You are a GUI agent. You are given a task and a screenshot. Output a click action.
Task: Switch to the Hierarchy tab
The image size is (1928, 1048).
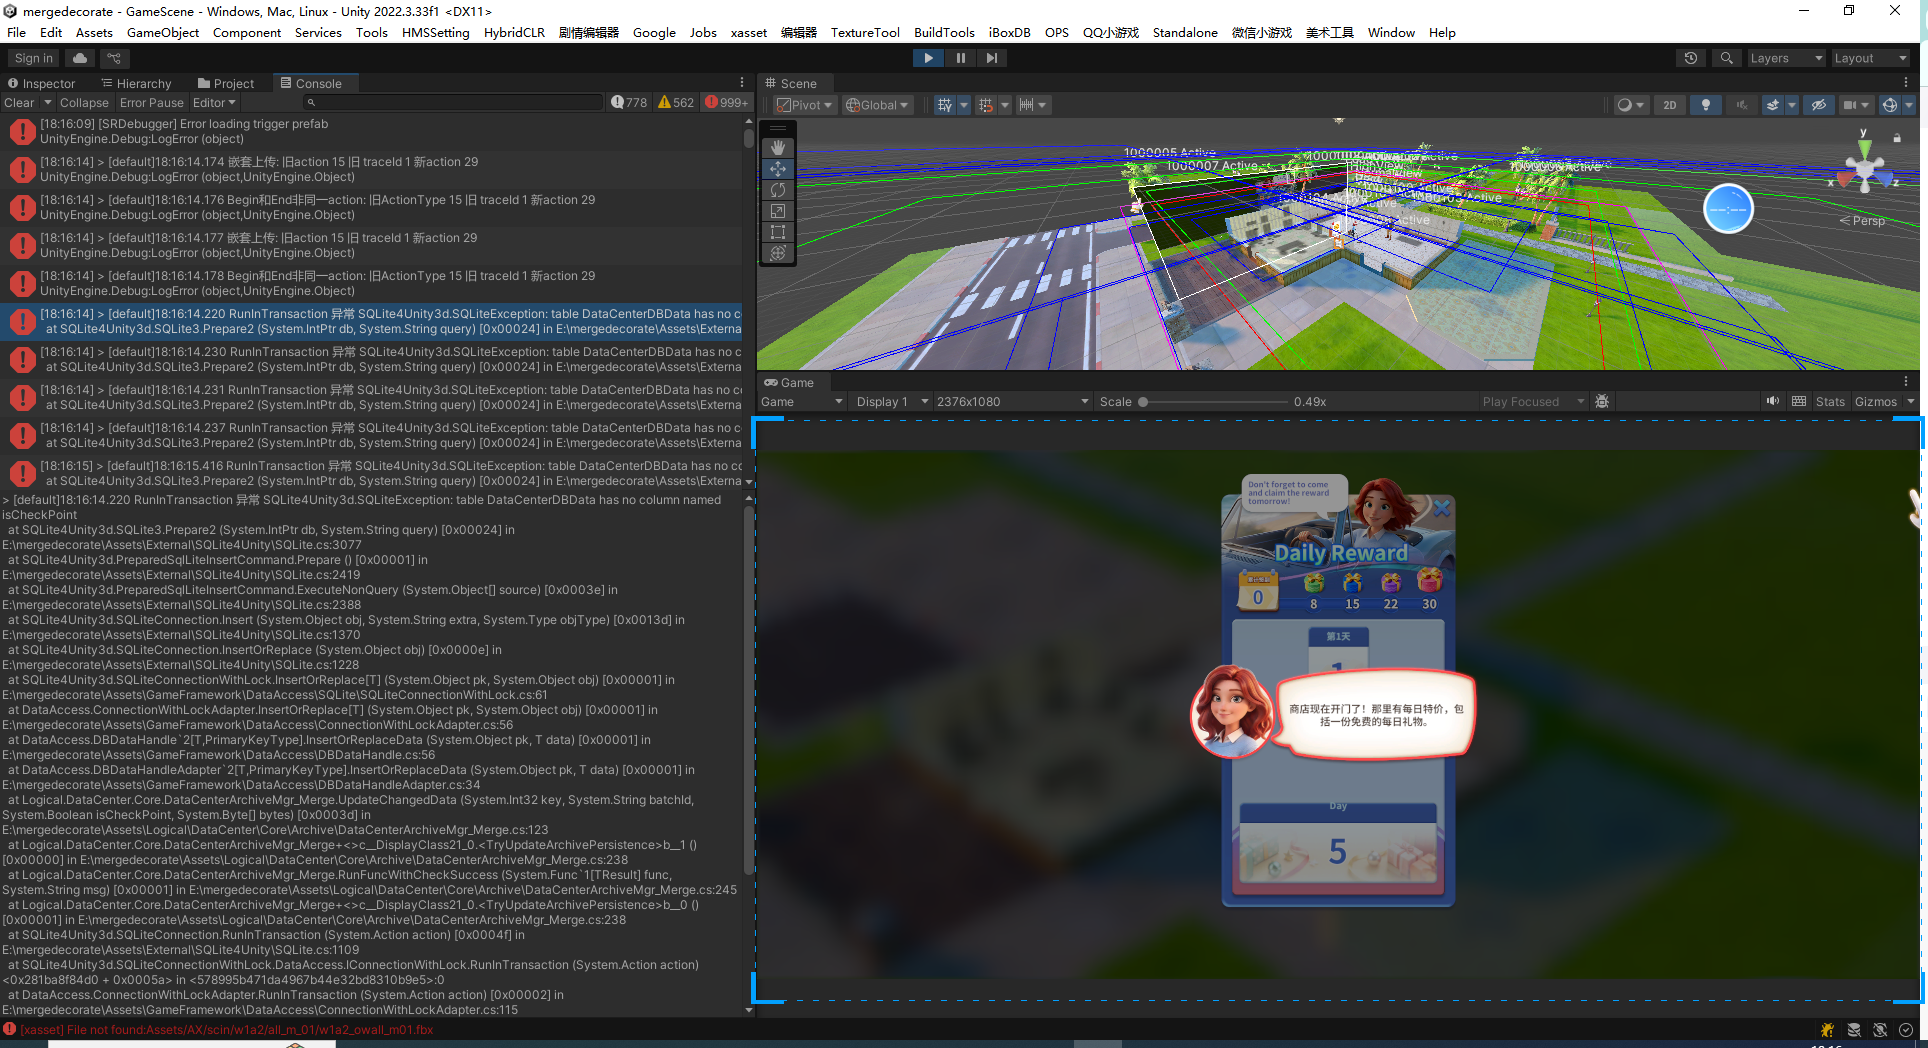coord(136,84)
